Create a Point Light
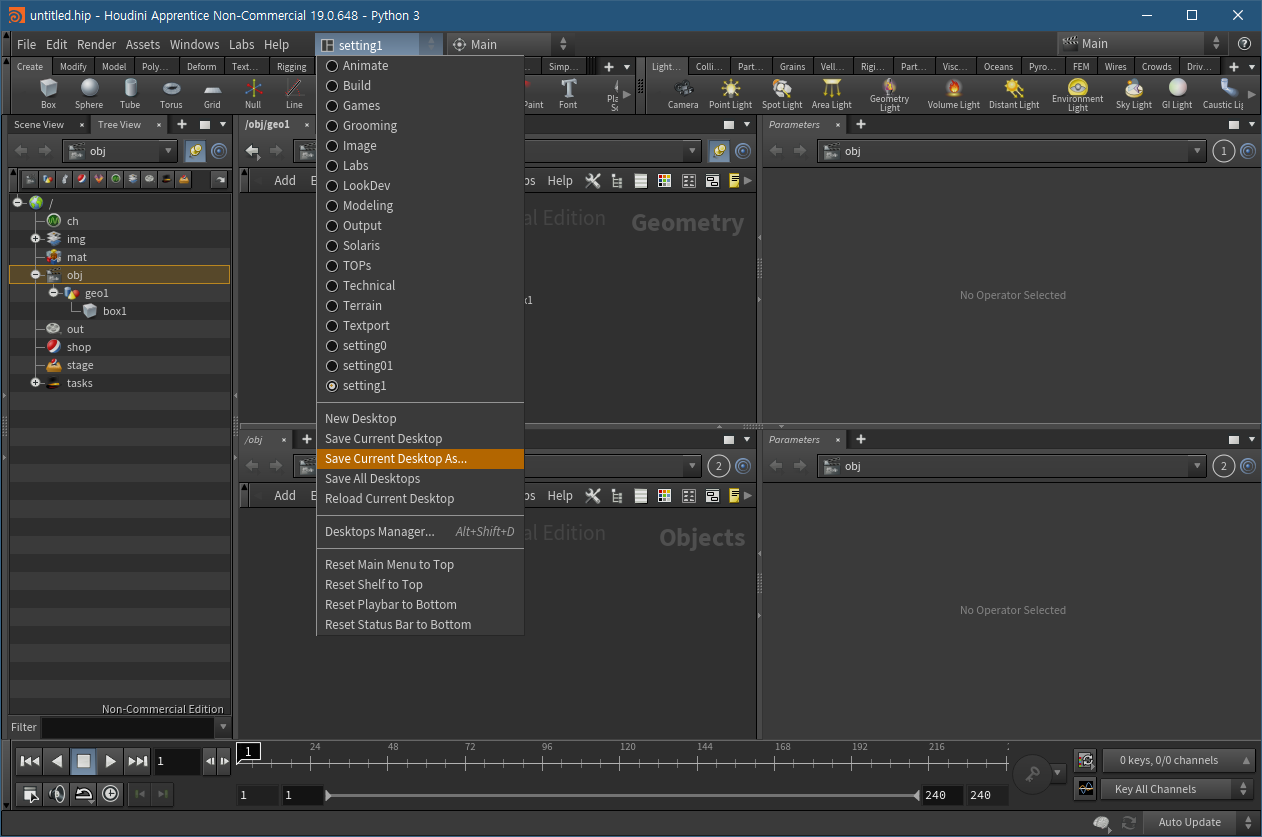 pyautogui.click(x=730, y=94)
